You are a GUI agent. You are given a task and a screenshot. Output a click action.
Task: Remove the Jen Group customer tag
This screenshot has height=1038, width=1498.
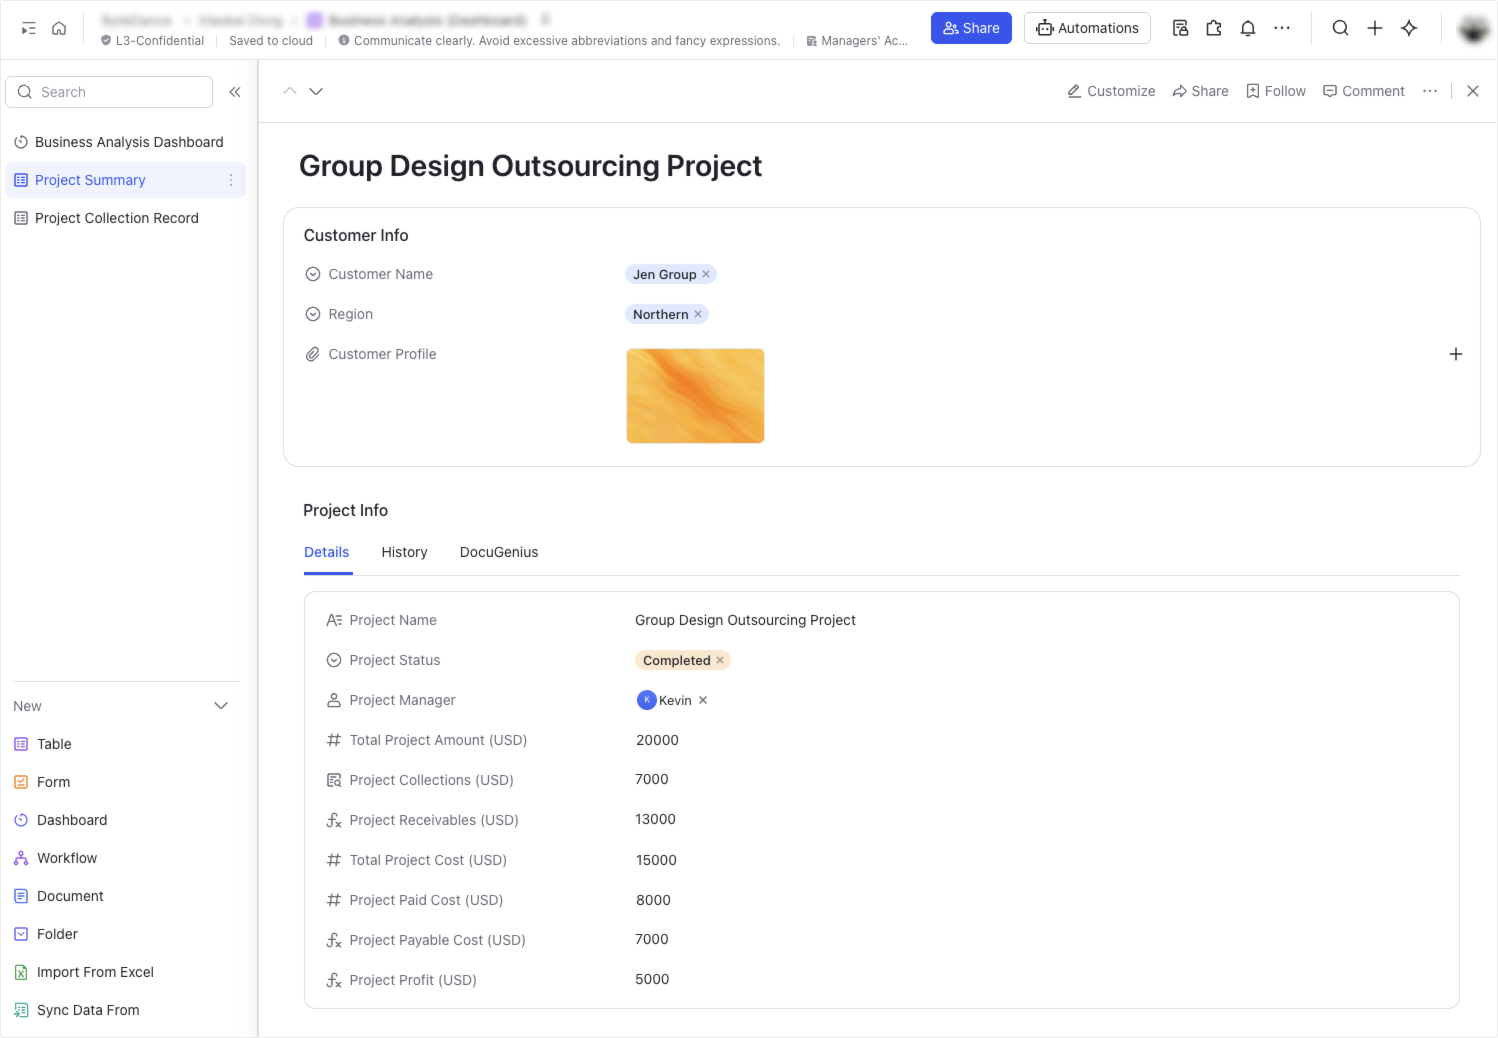(706, 274)
